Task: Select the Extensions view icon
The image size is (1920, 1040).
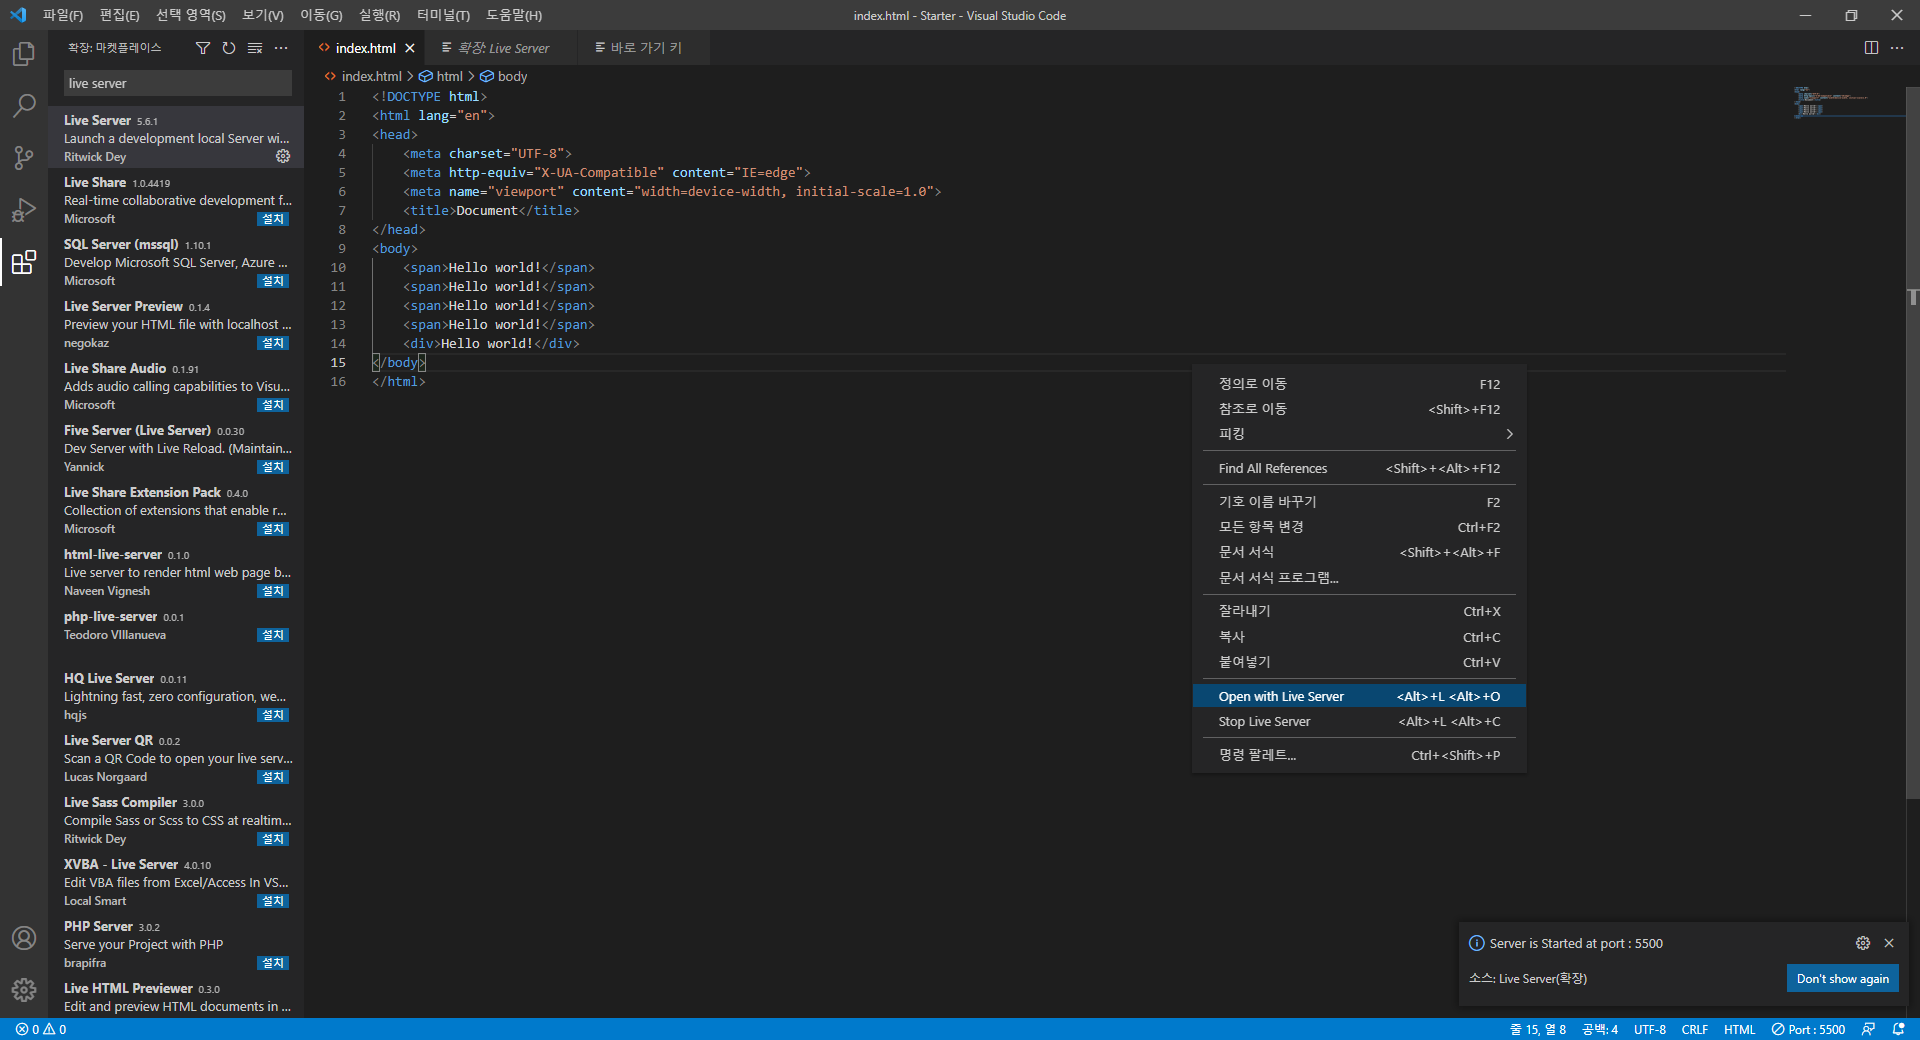Action: (24, 262)
